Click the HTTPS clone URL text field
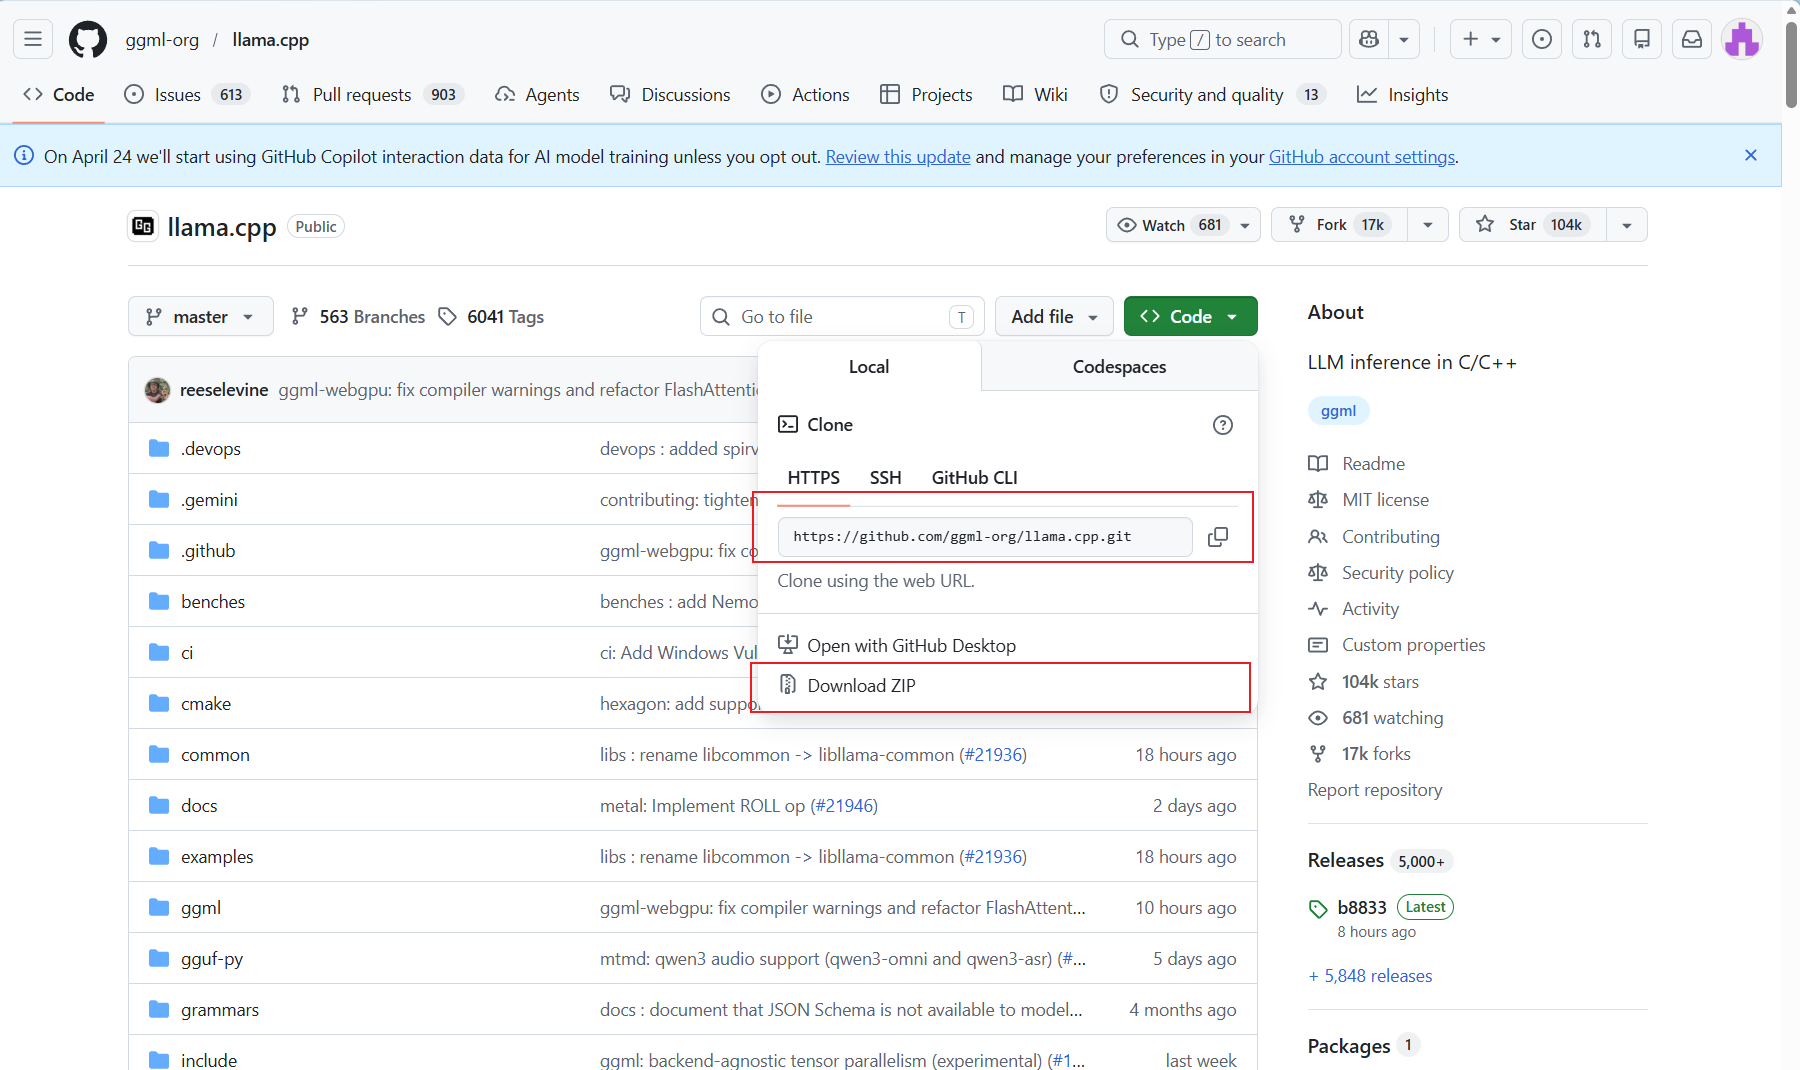This screenshot has width=1800, height=1070. pos(985,537)
